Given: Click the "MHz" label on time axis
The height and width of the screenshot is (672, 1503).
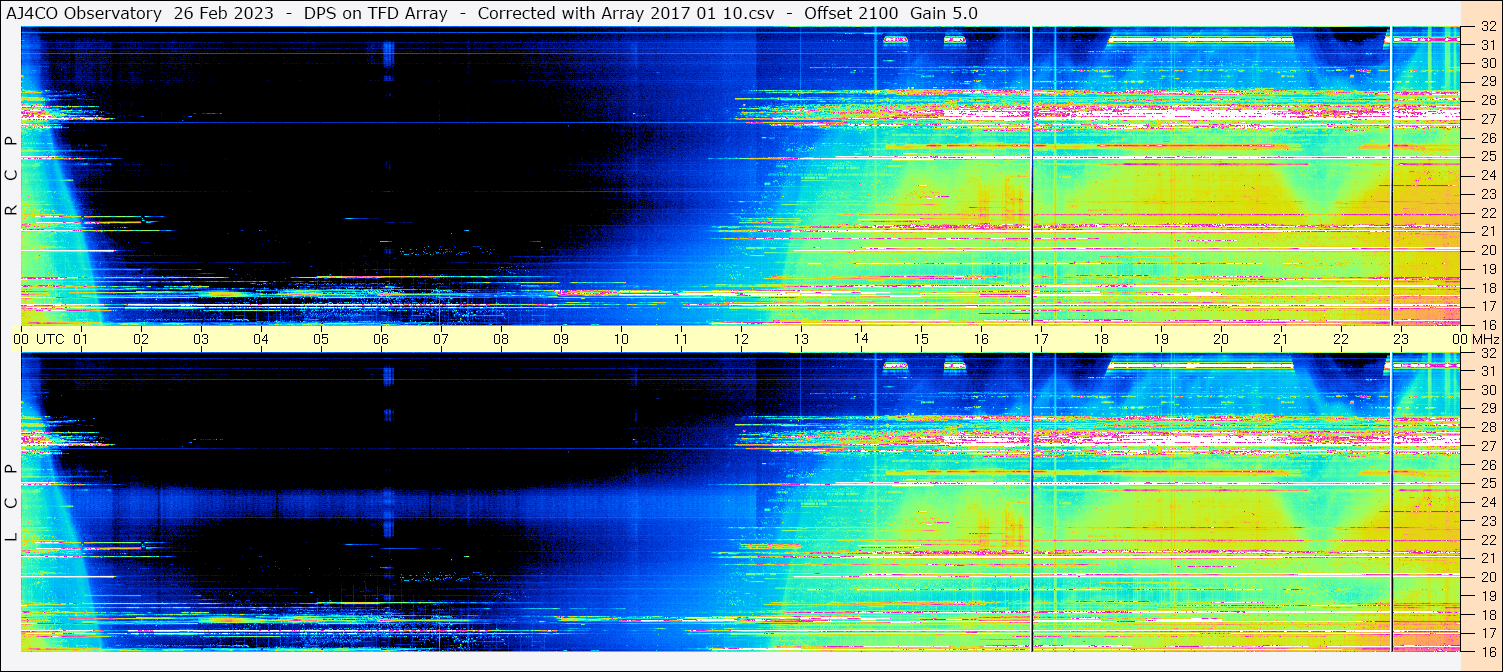Looking at the screenshot, I should [1484, 339].
